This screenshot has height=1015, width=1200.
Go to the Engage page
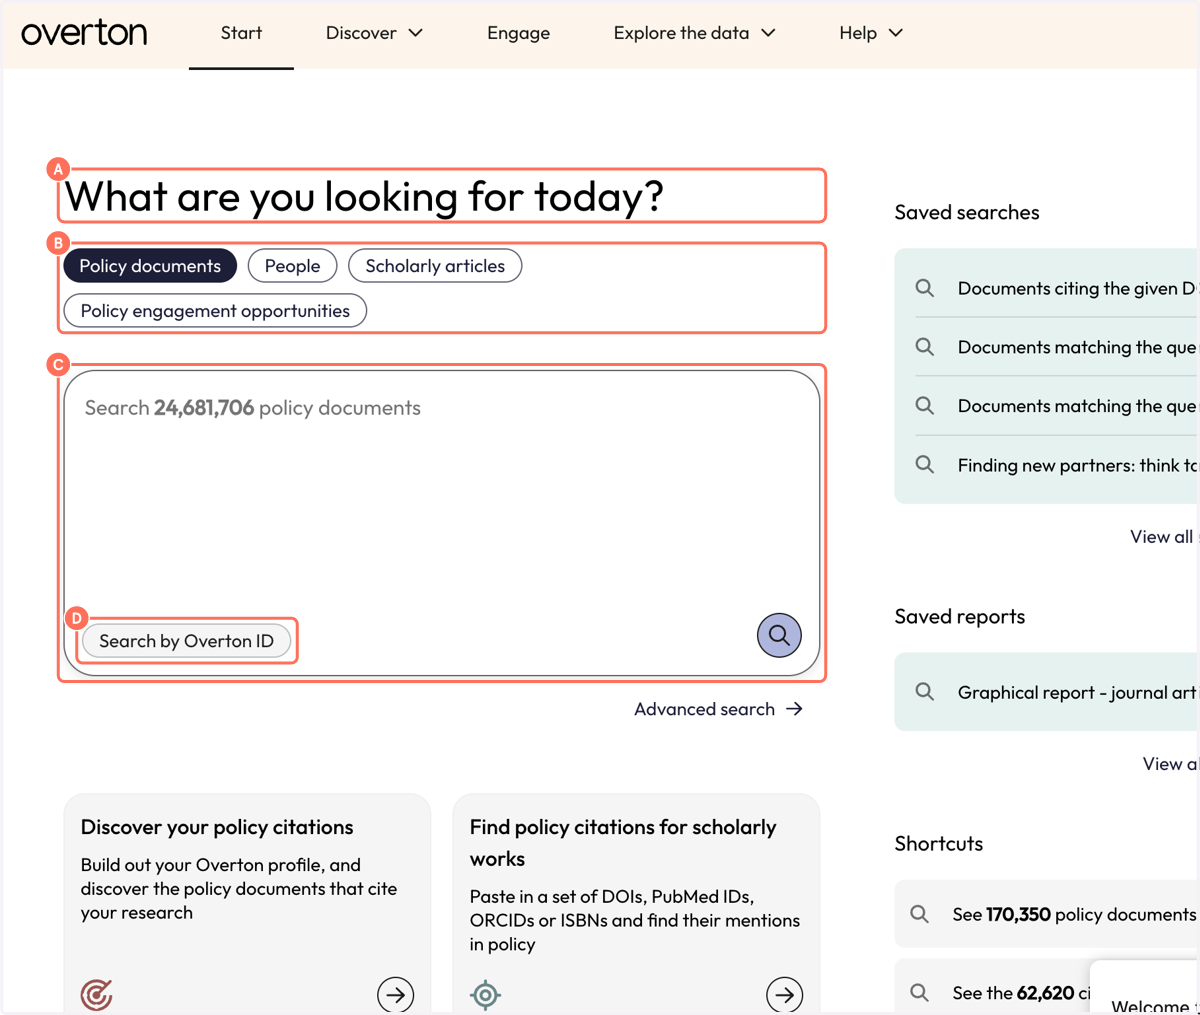pos(518,33)
